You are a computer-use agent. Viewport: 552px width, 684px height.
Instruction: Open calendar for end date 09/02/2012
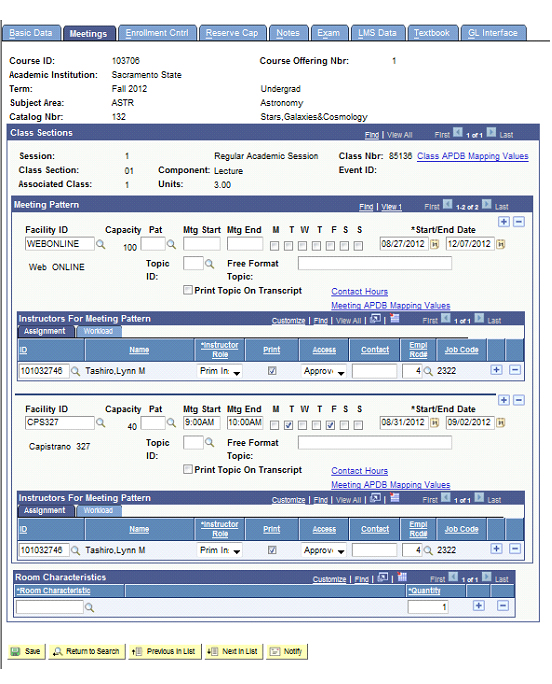[501, 423]
